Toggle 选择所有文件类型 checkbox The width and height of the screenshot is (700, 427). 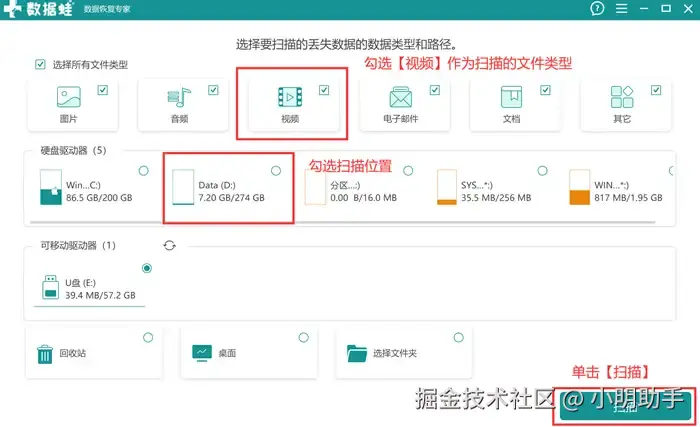(x=40, y=64)
